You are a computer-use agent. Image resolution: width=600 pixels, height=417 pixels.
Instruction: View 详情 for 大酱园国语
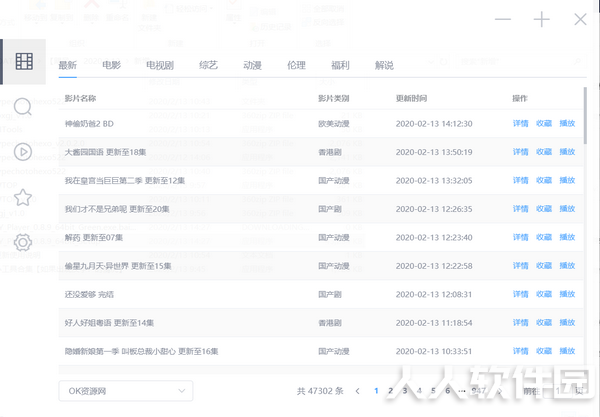pyautogui.click(x=521, y=152)
